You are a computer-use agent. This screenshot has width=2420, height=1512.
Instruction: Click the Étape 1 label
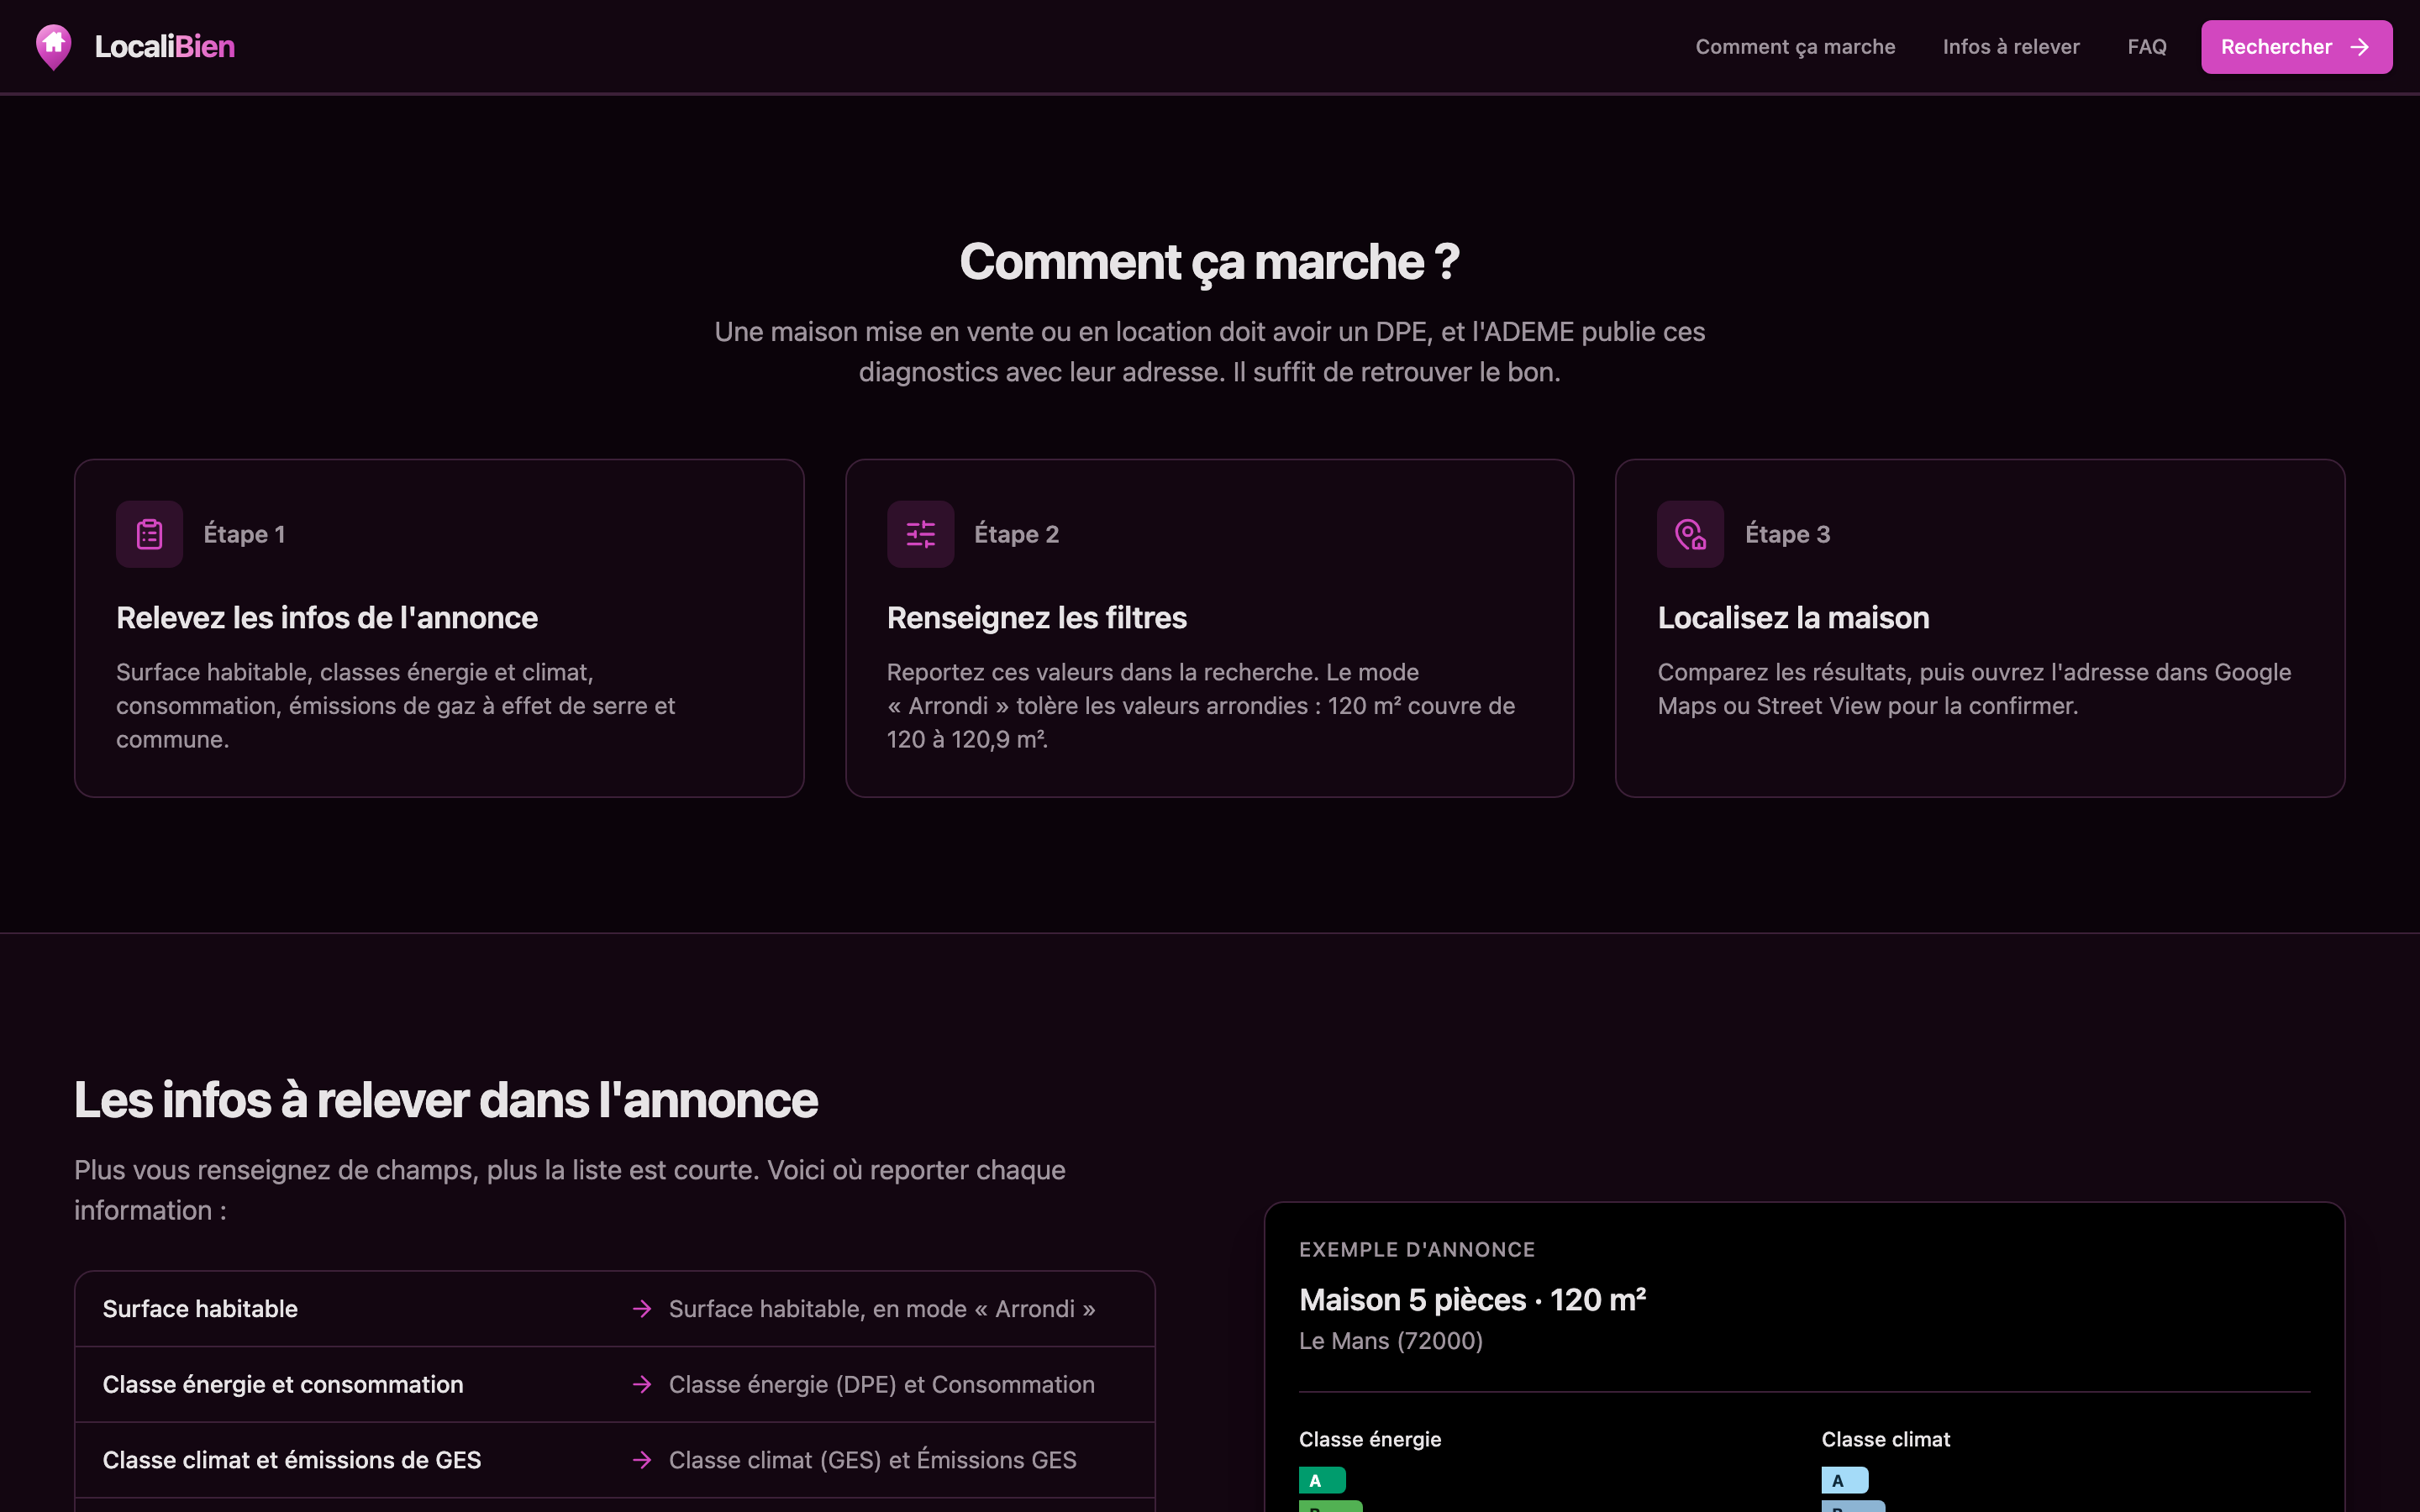[x=245, y=534]
